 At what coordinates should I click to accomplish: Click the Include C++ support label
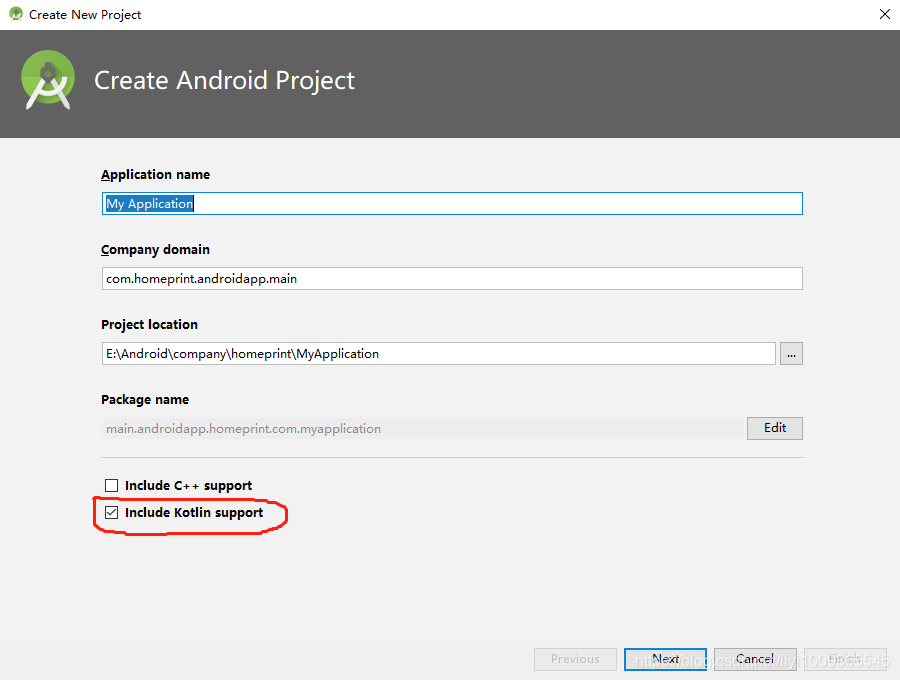[x=188, y=485]
